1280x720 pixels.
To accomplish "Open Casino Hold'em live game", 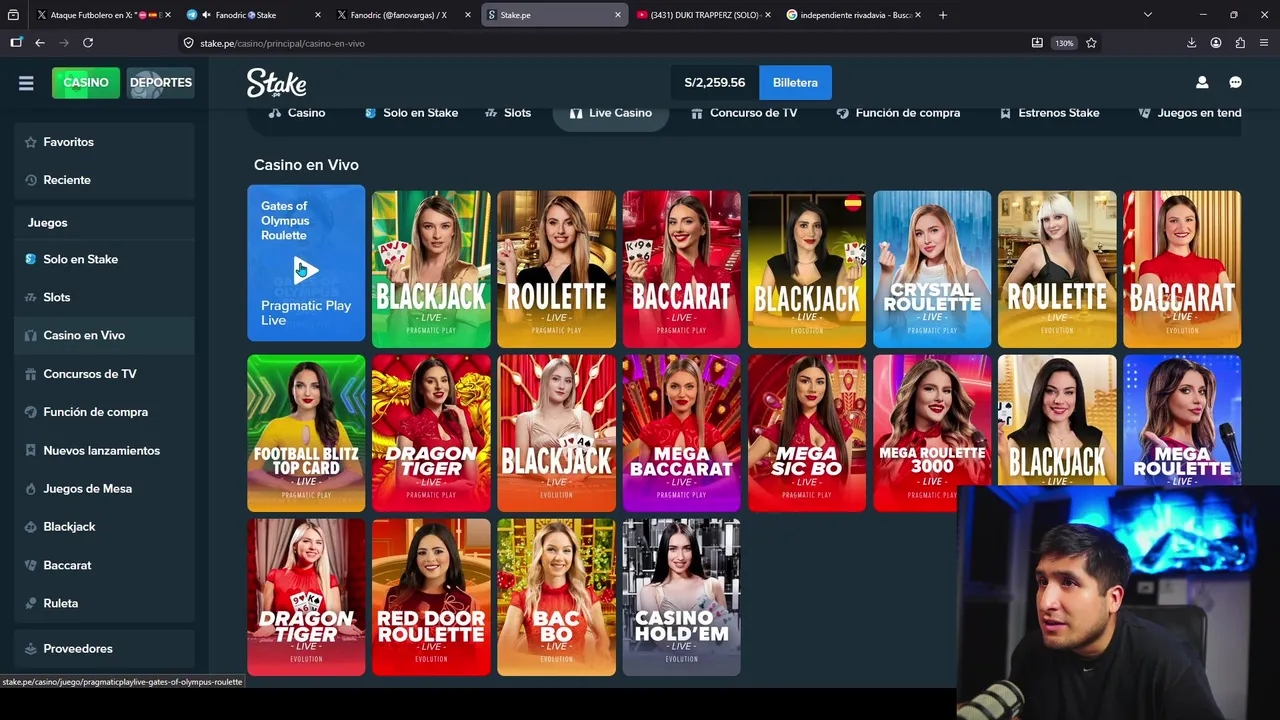I will click(681, 597).
